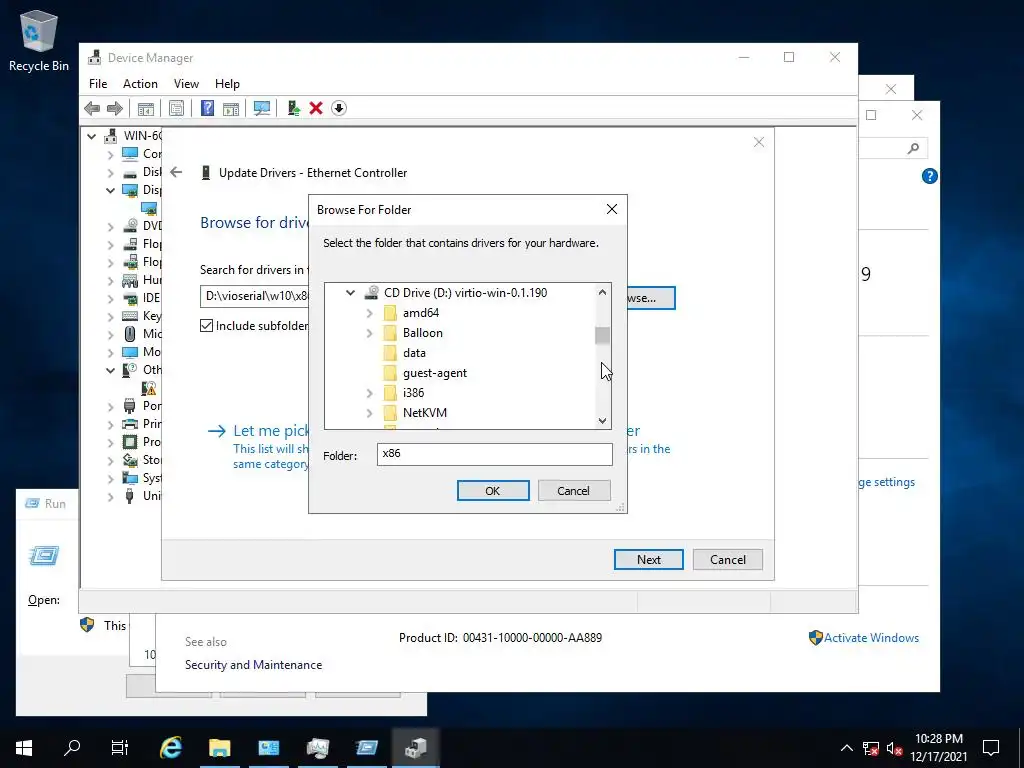The image size is (1024, 768).
Task: Open the View menu in Device Manager
Action: tap(186, 84)
